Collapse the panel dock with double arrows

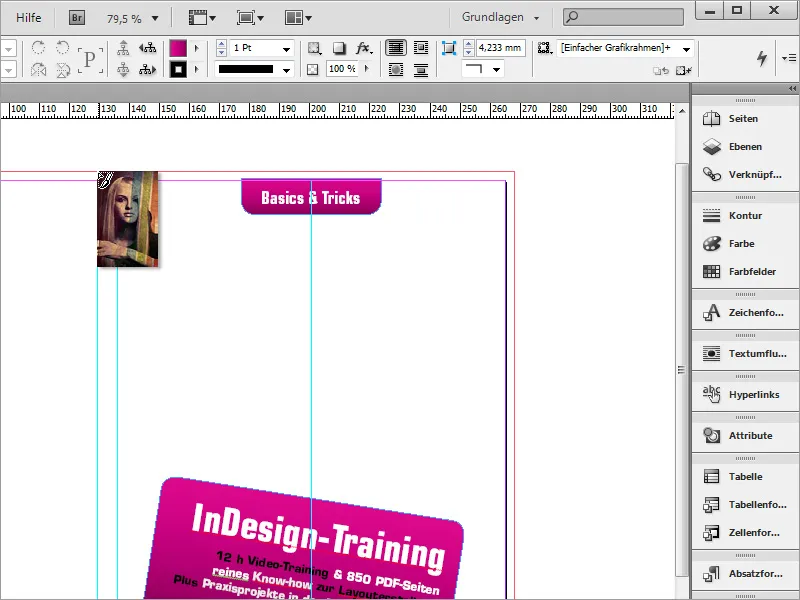[x=792, y=89]
